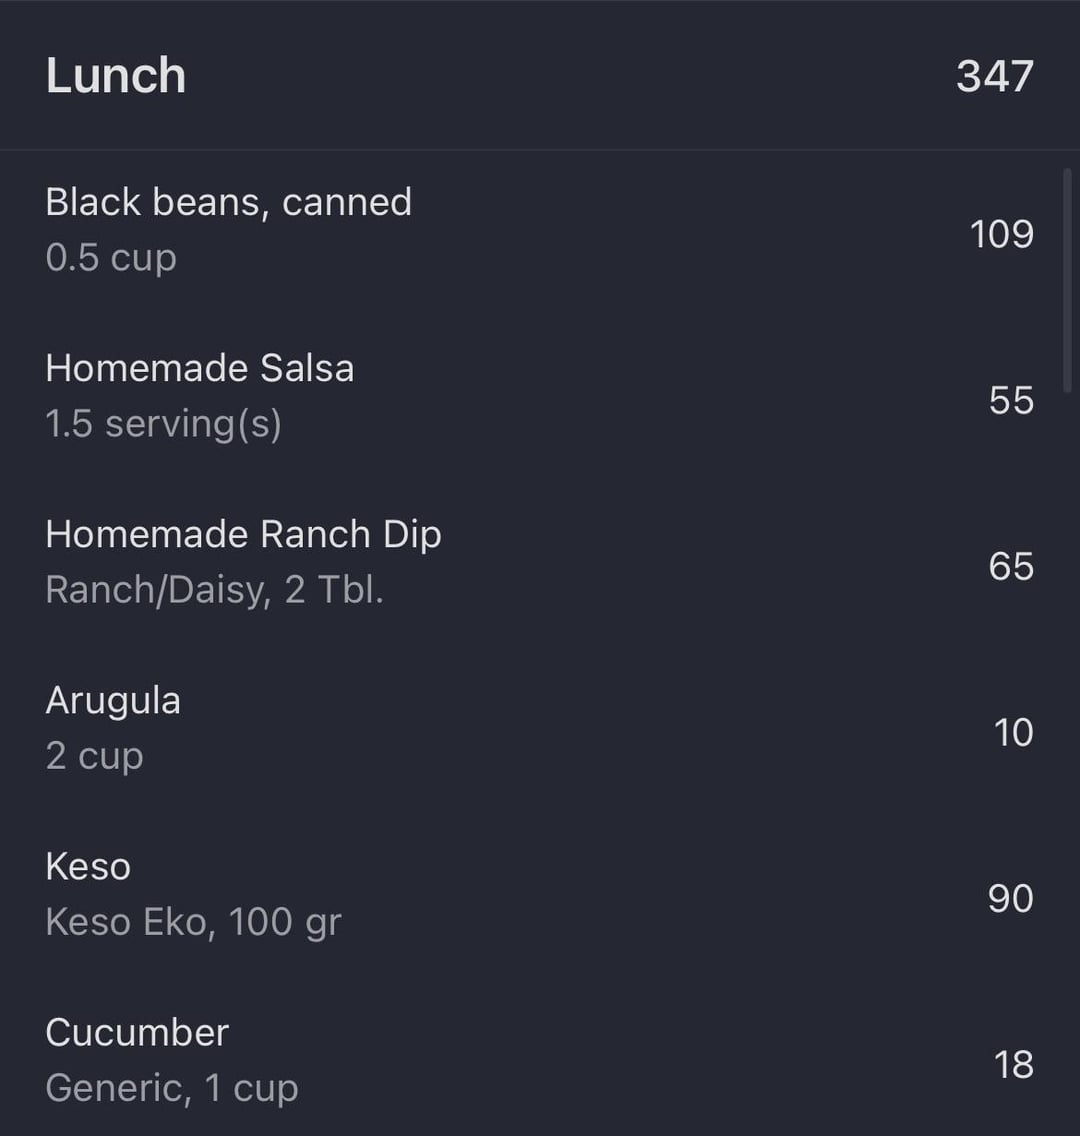Tap the 65 calorie value

coord(1011,566)
